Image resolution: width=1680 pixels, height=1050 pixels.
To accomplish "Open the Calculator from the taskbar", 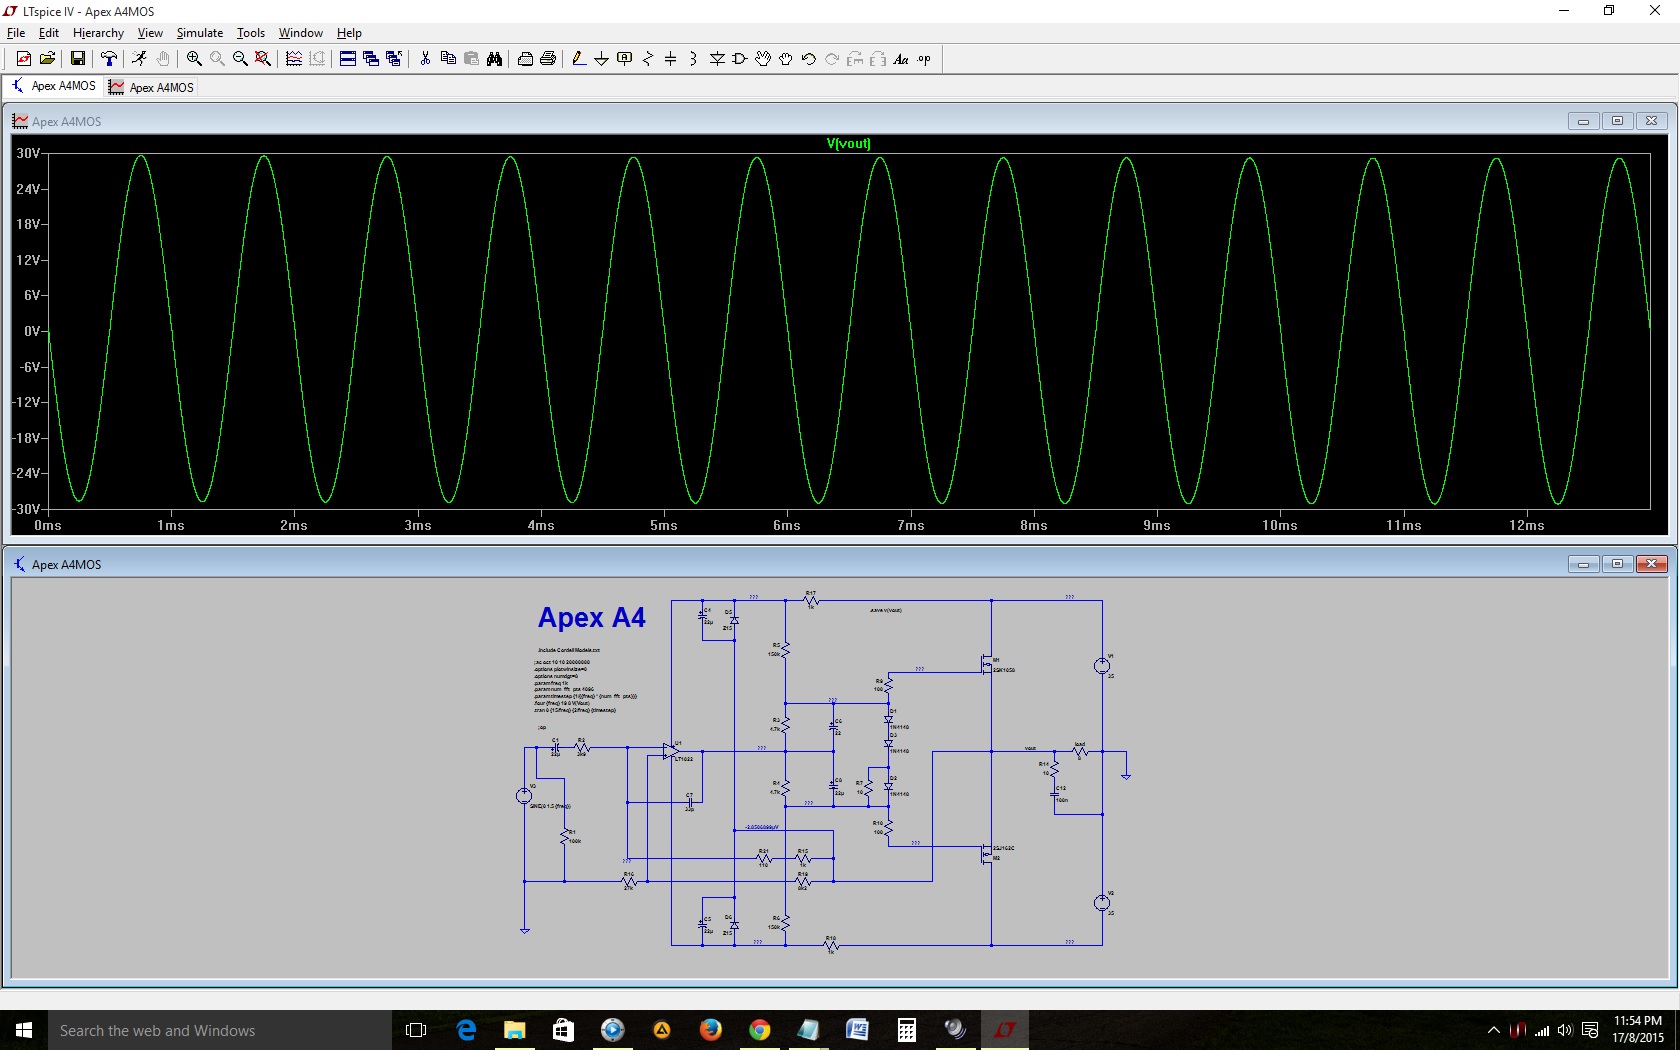I will 906,1030.
